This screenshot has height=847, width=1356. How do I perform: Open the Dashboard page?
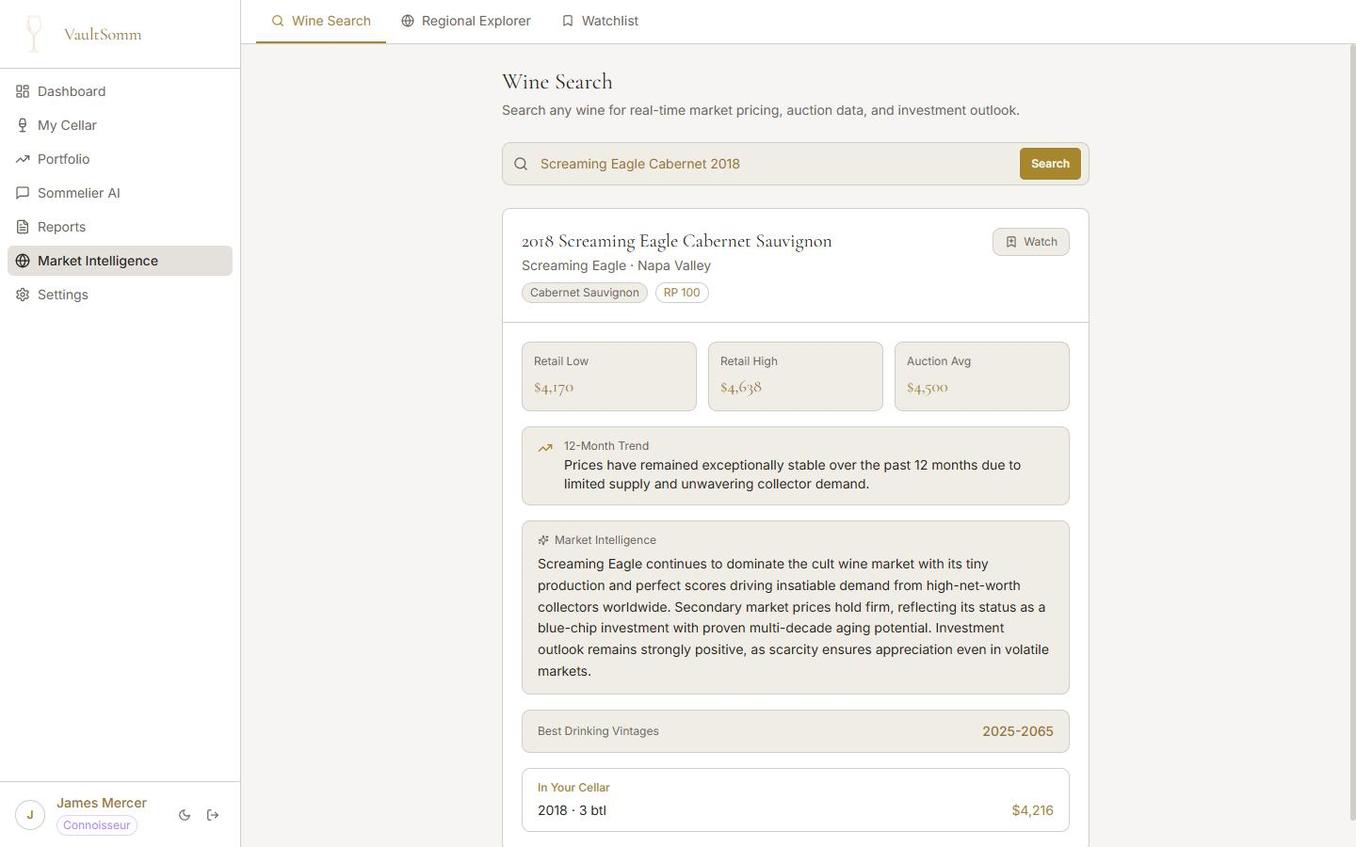click(x=120, y=91)
